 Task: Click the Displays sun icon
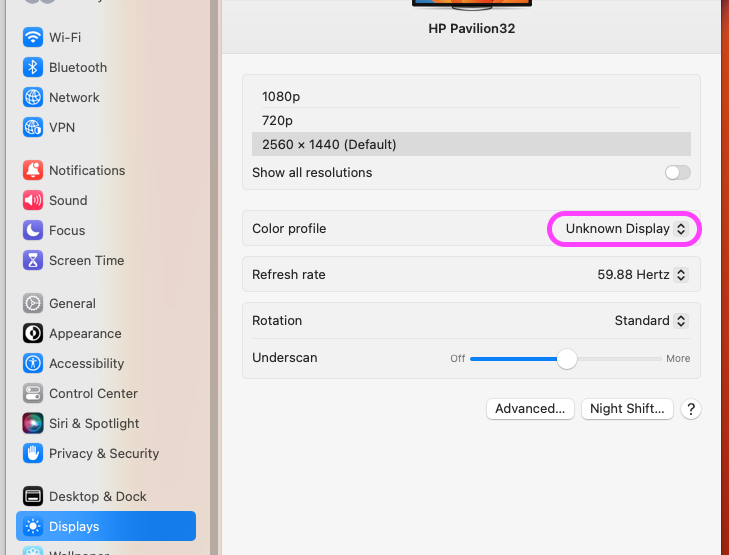[33, 526]
